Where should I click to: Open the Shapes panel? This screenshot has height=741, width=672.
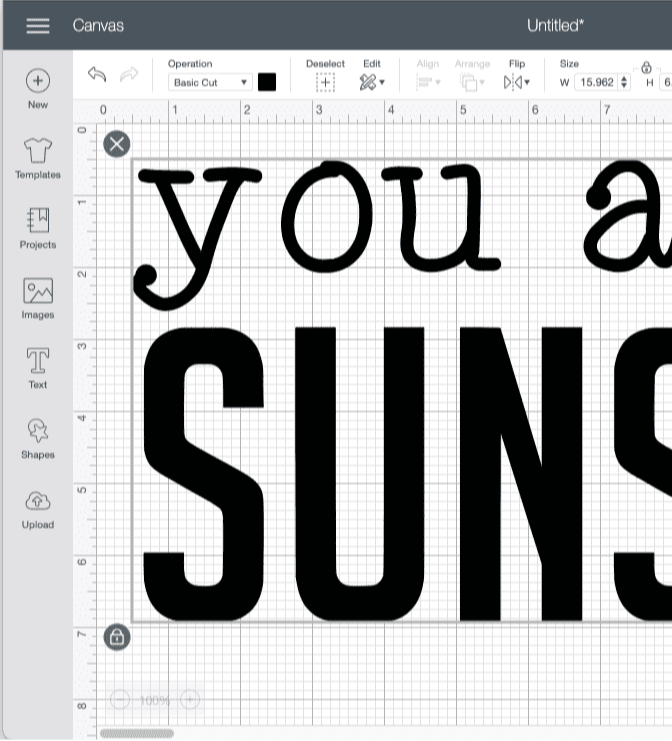coord(37,438)
